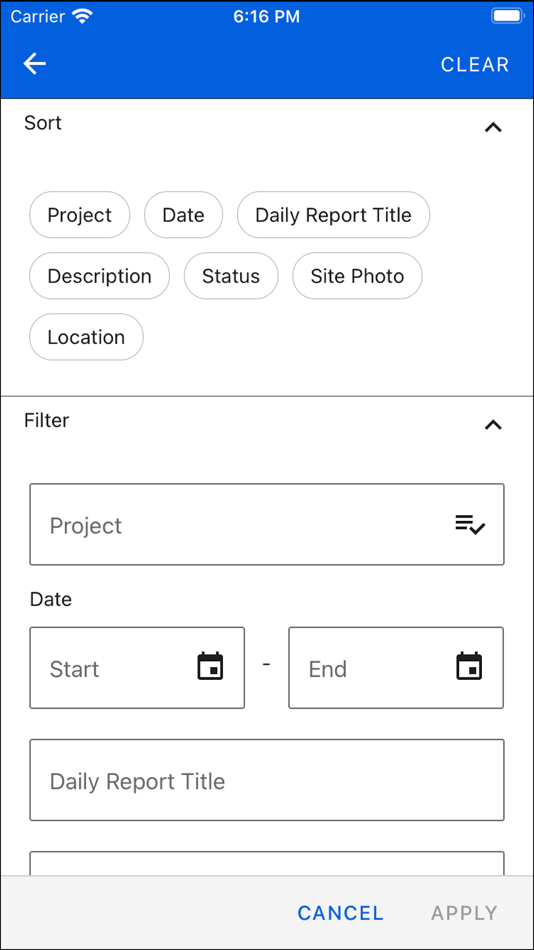Tap the CANCEL button
The width and height of the screenshot is (534, 950).
pos(341,913)
